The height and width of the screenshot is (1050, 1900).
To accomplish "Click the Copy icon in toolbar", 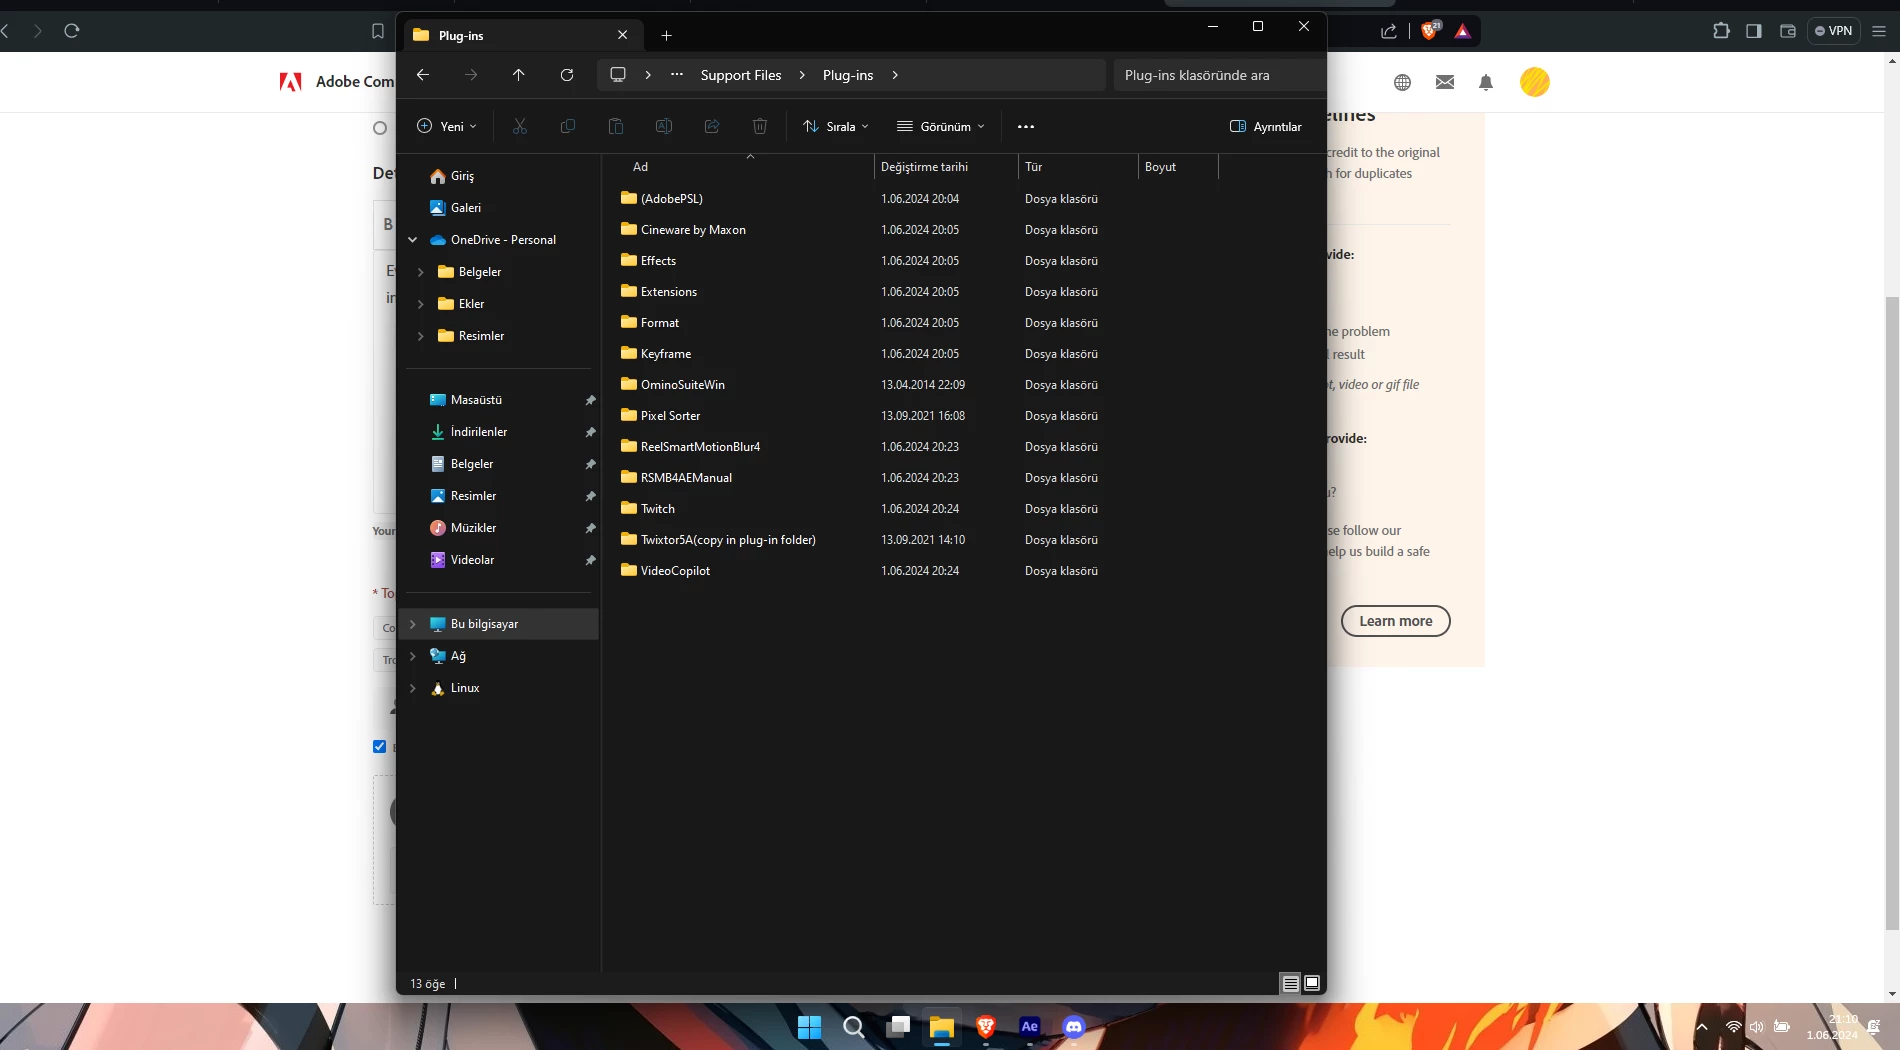I will click(x=568, y=126).
